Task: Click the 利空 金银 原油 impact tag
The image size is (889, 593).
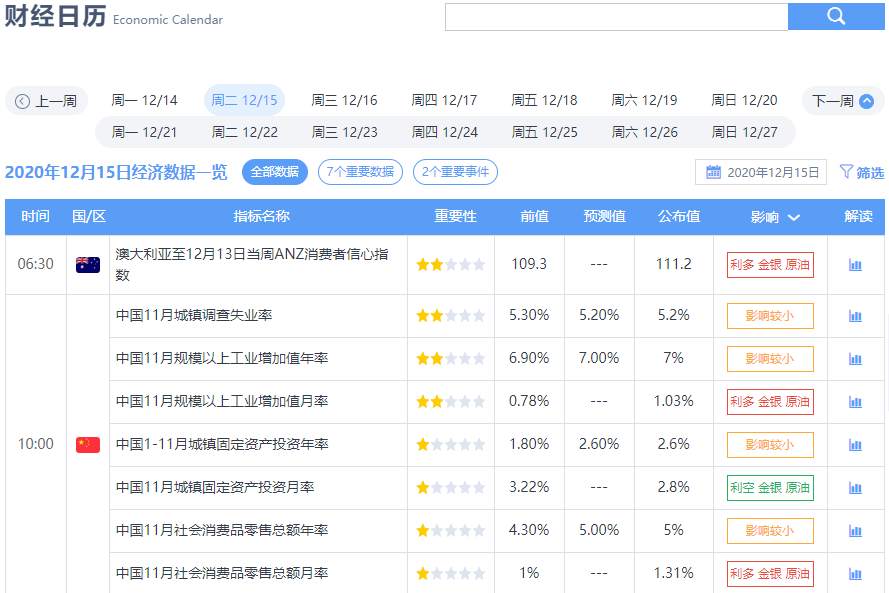Action: coord(770,488)
